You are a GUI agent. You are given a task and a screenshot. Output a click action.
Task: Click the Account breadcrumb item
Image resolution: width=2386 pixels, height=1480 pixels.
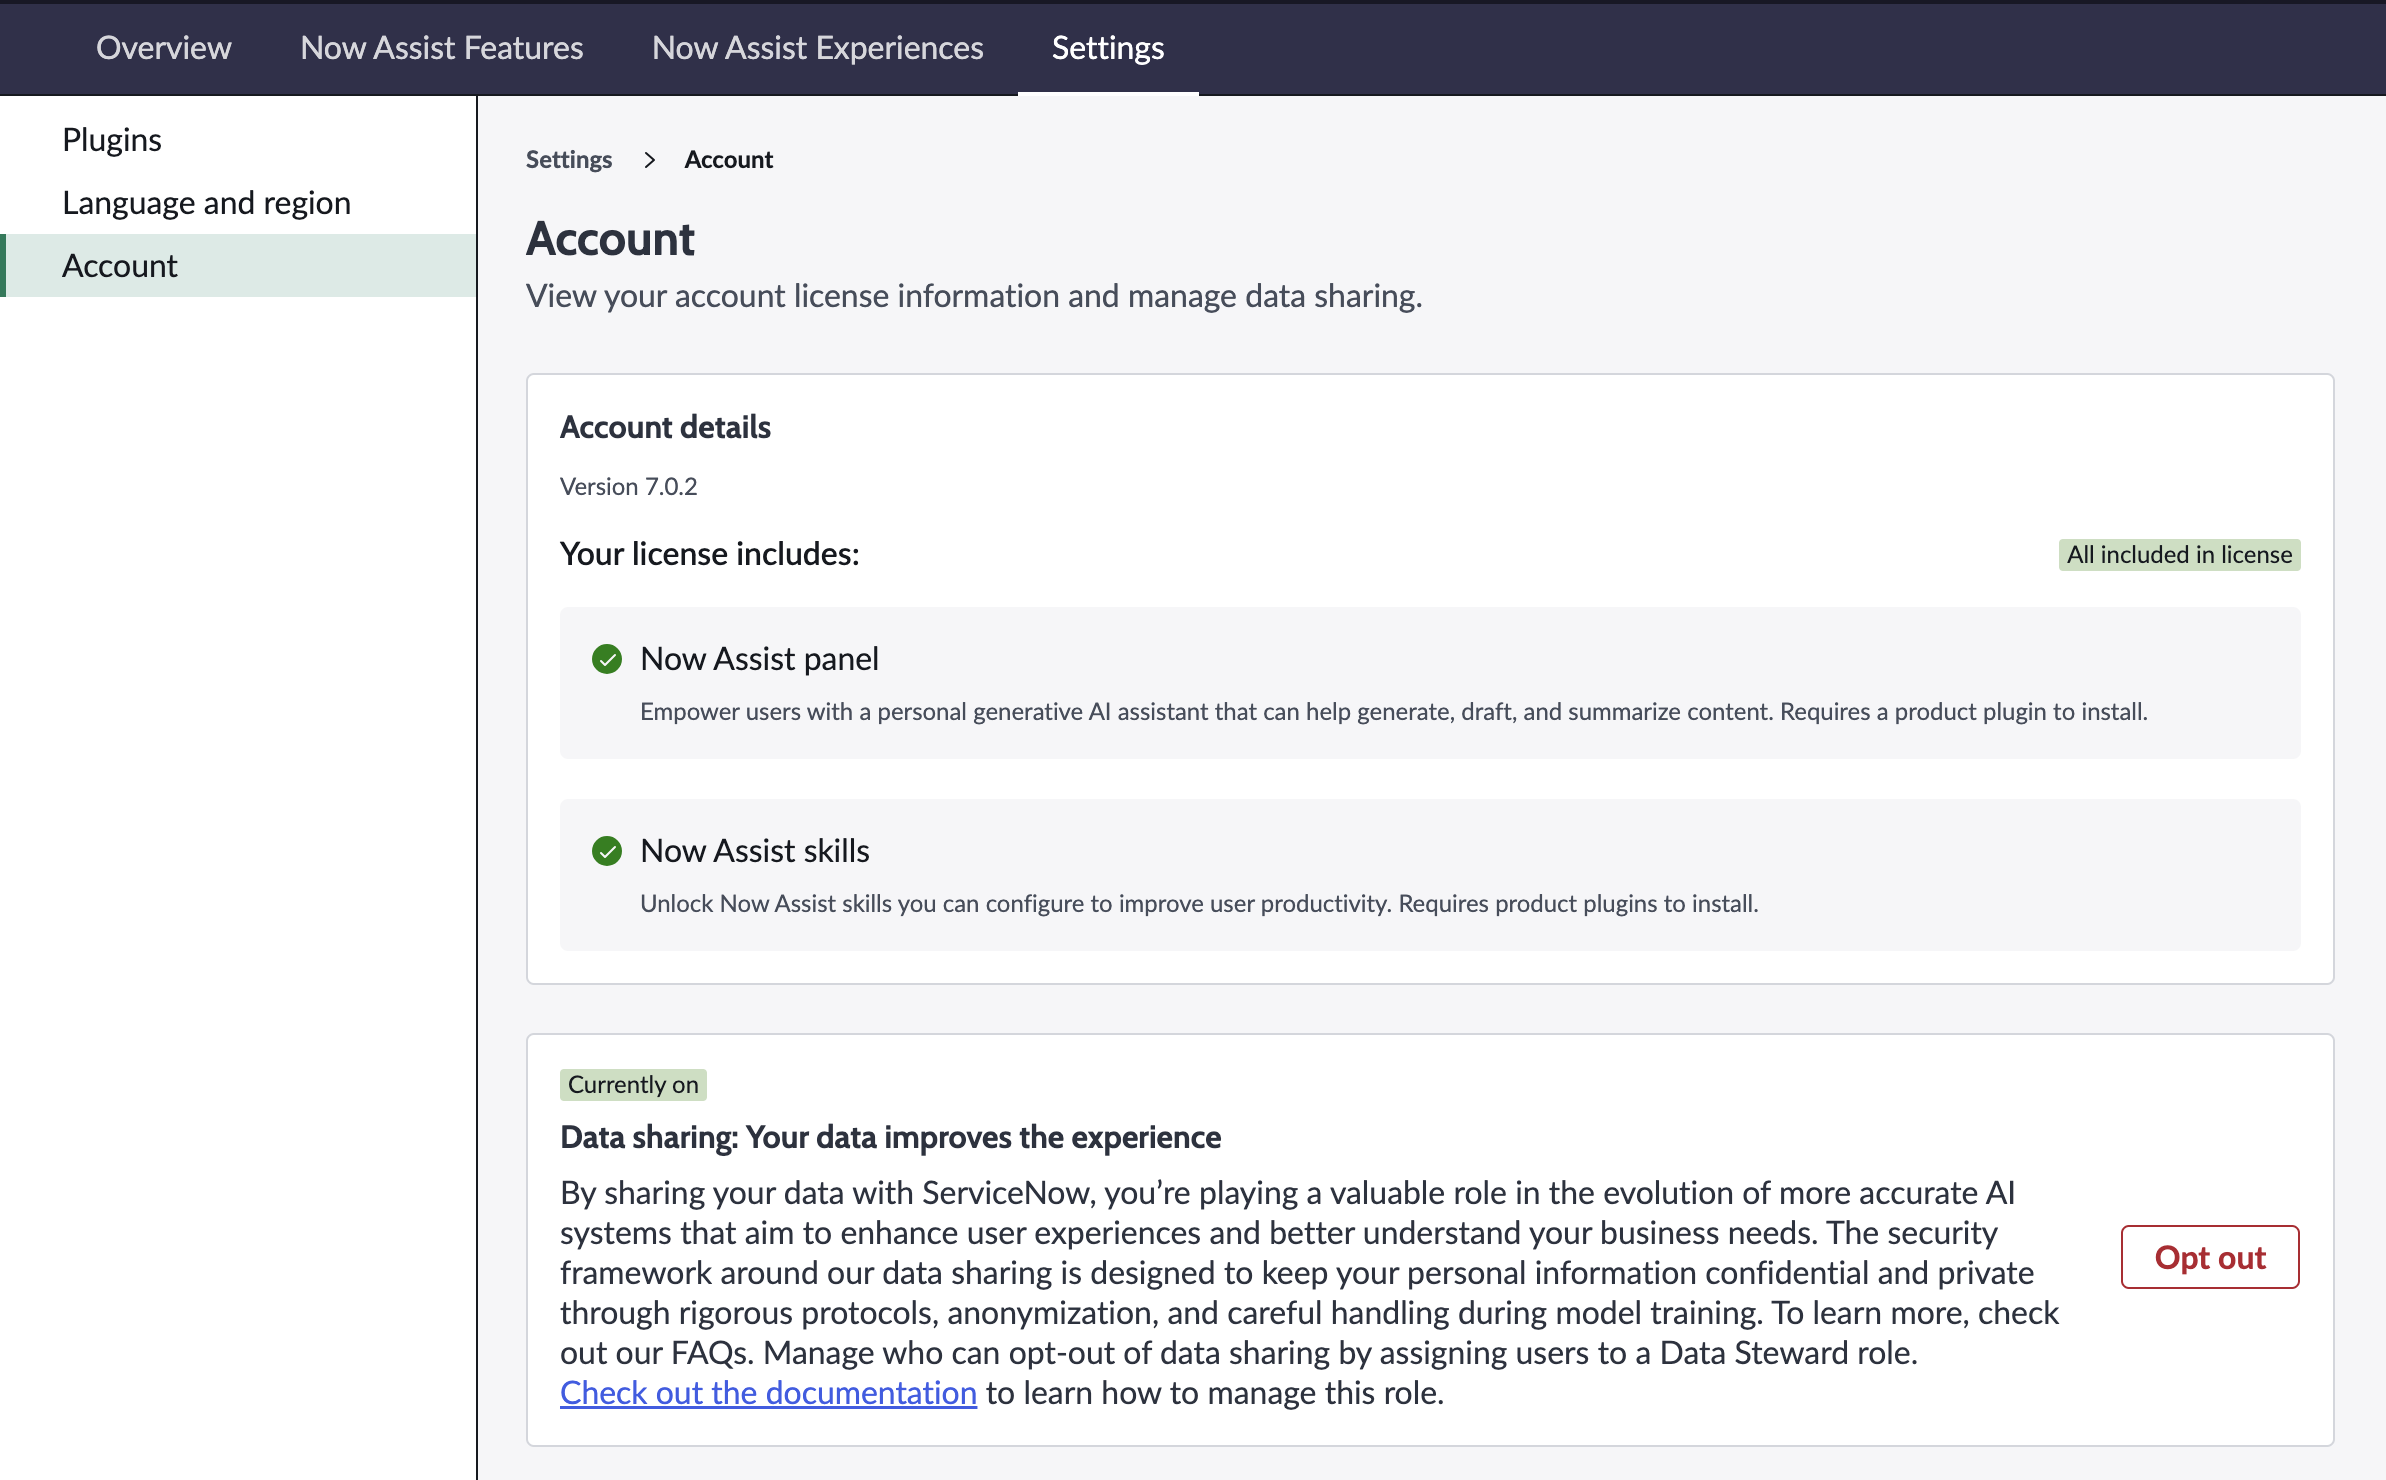pyautogui.click(x=728, y=160)
